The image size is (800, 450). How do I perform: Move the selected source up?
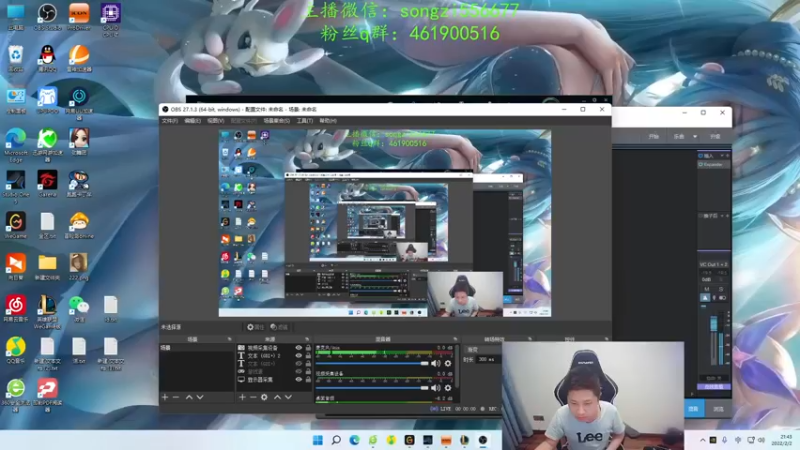click(278, 397)
